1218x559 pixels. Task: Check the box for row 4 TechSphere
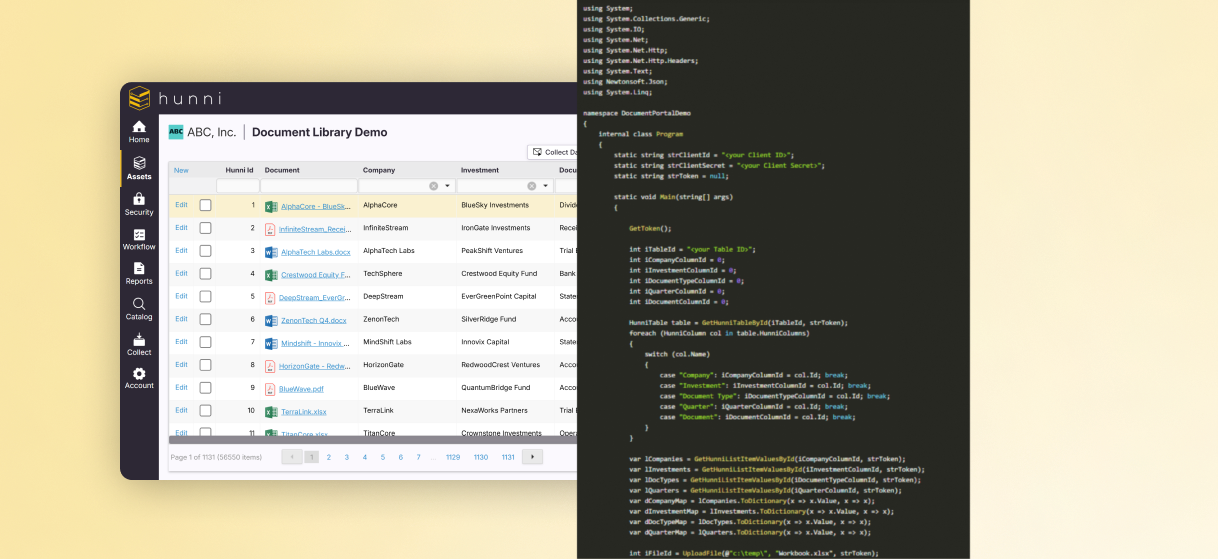click(x=205, y=274)
